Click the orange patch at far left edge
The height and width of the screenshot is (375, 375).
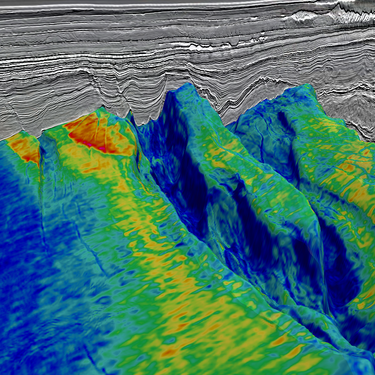[x=23, y=148]
